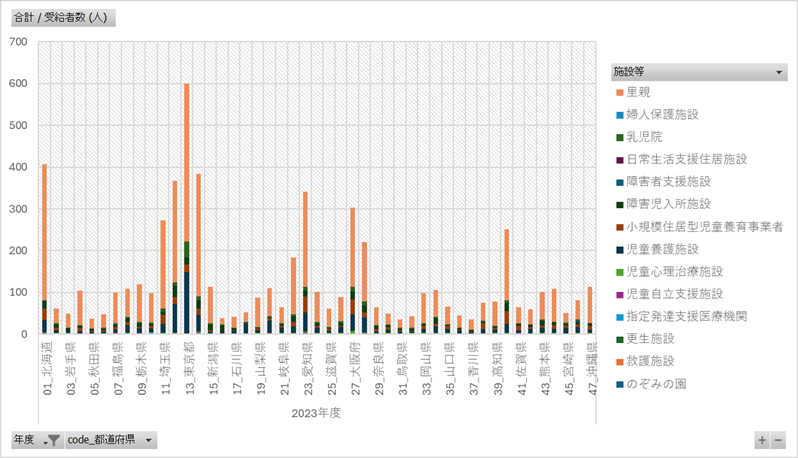Click the collapse entire field minus button
Screen dimensions: 798x458
[x=778, y=440]
